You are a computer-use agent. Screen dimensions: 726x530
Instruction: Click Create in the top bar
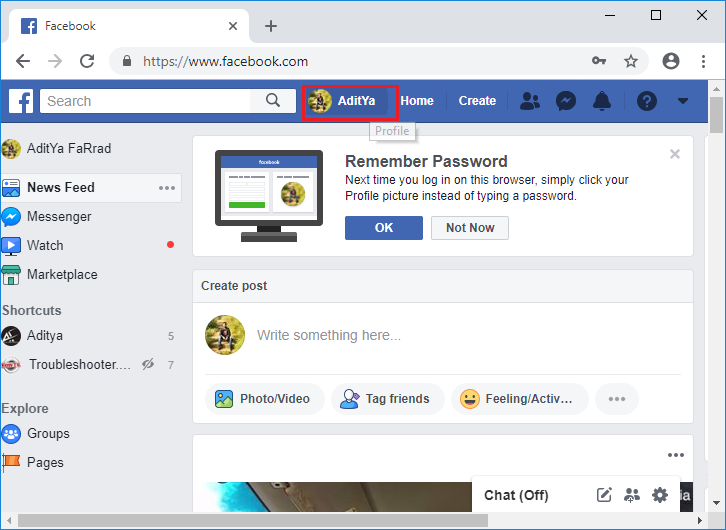tap(477, 100)
